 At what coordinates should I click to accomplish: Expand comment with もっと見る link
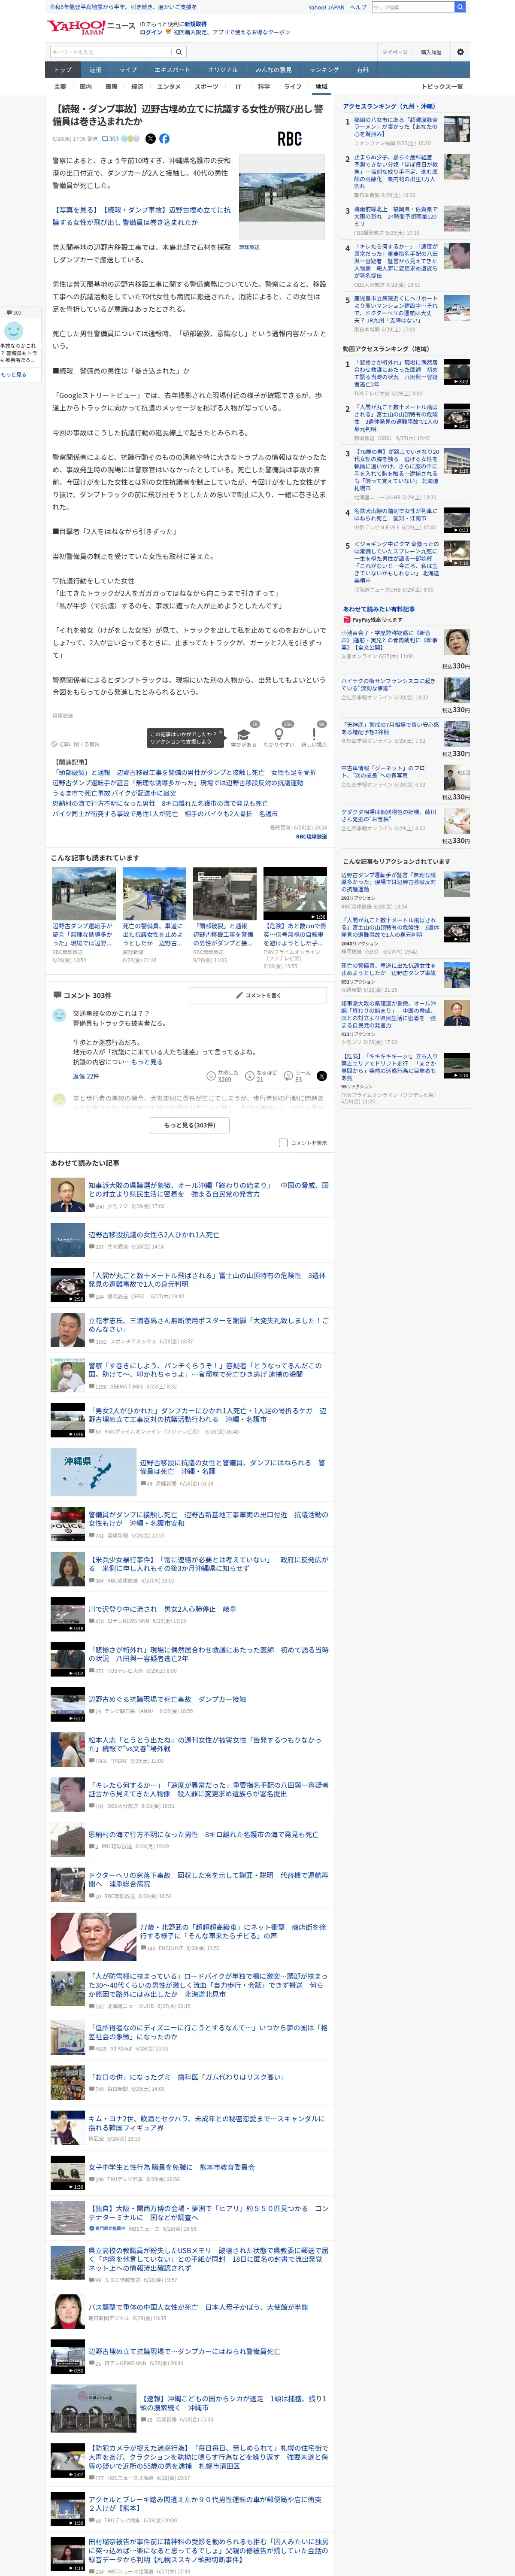click(148, 1062)
